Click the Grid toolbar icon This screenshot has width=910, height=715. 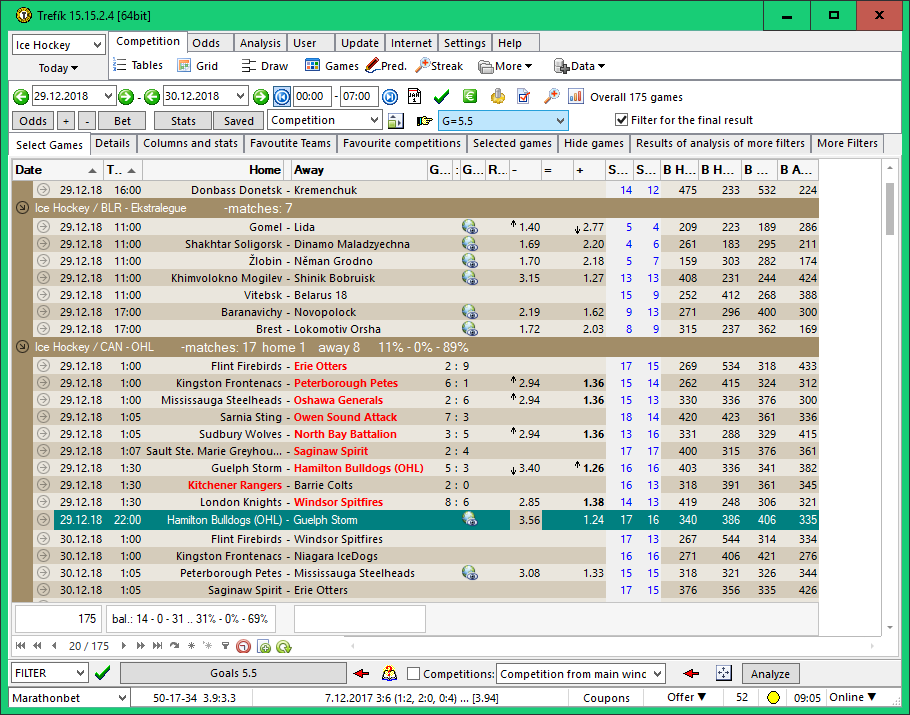click(197, 66)
